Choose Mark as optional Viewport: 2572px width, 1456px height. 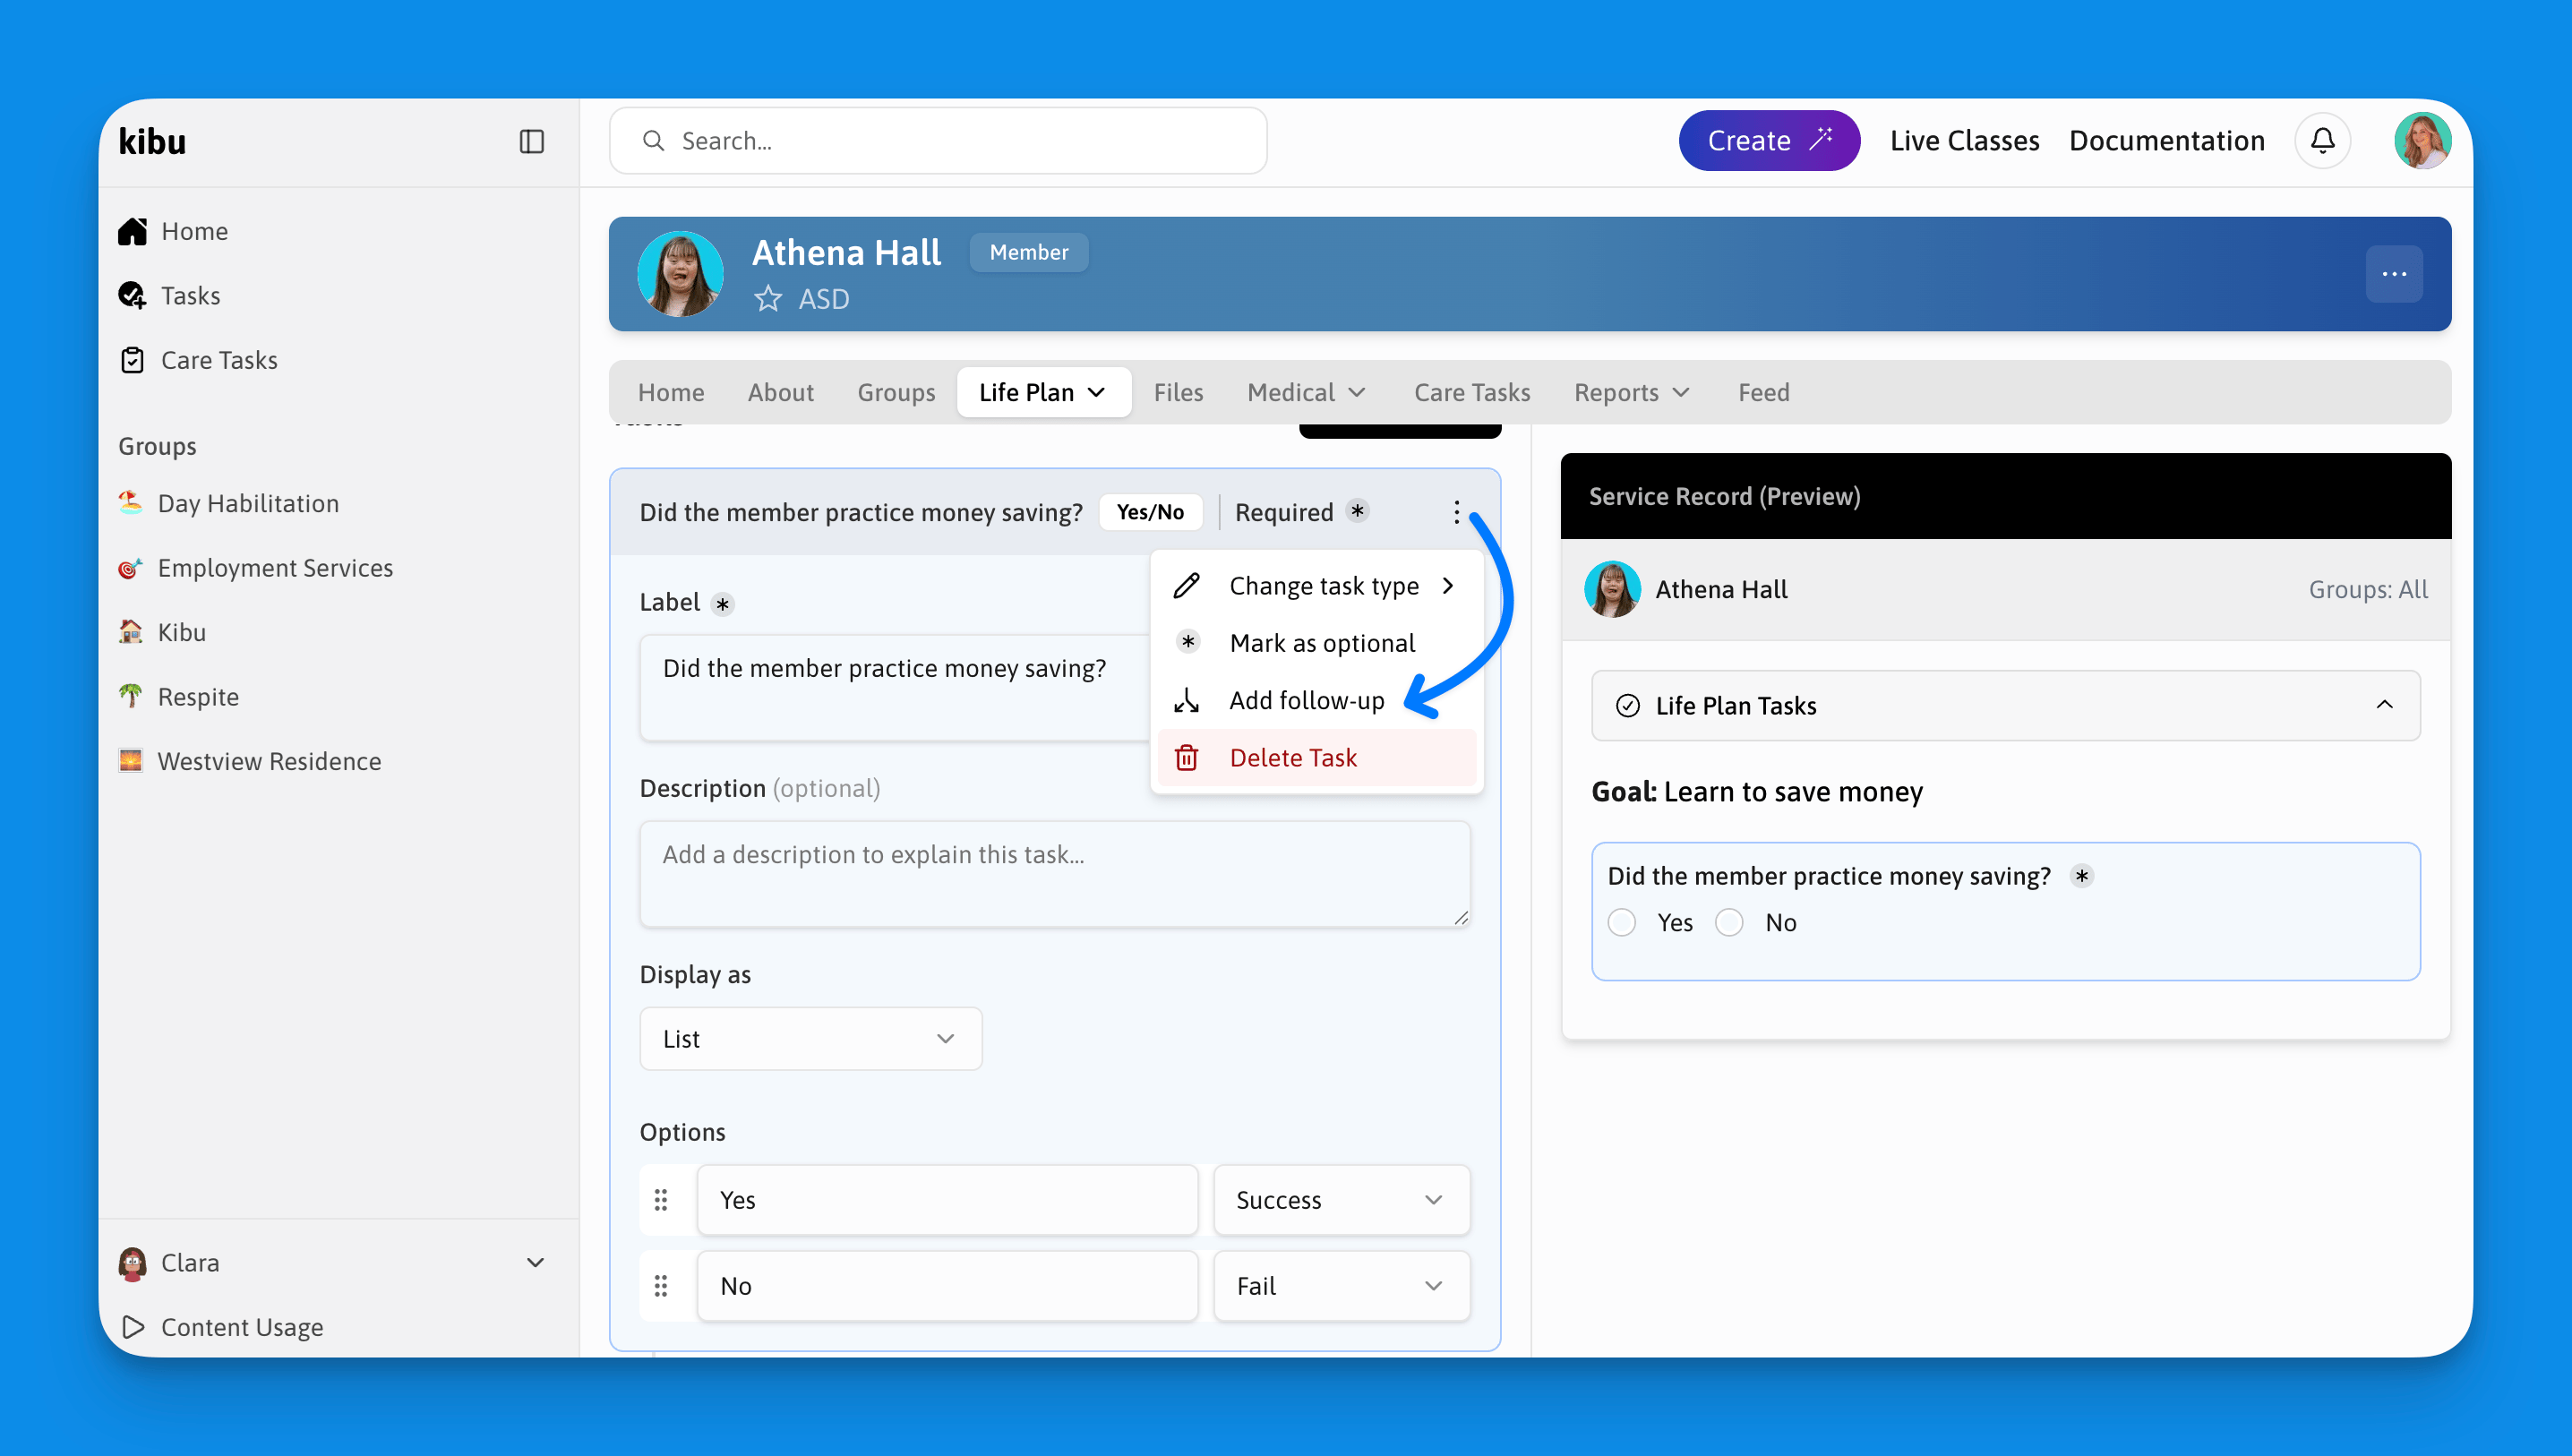[x=1316, y=643]
